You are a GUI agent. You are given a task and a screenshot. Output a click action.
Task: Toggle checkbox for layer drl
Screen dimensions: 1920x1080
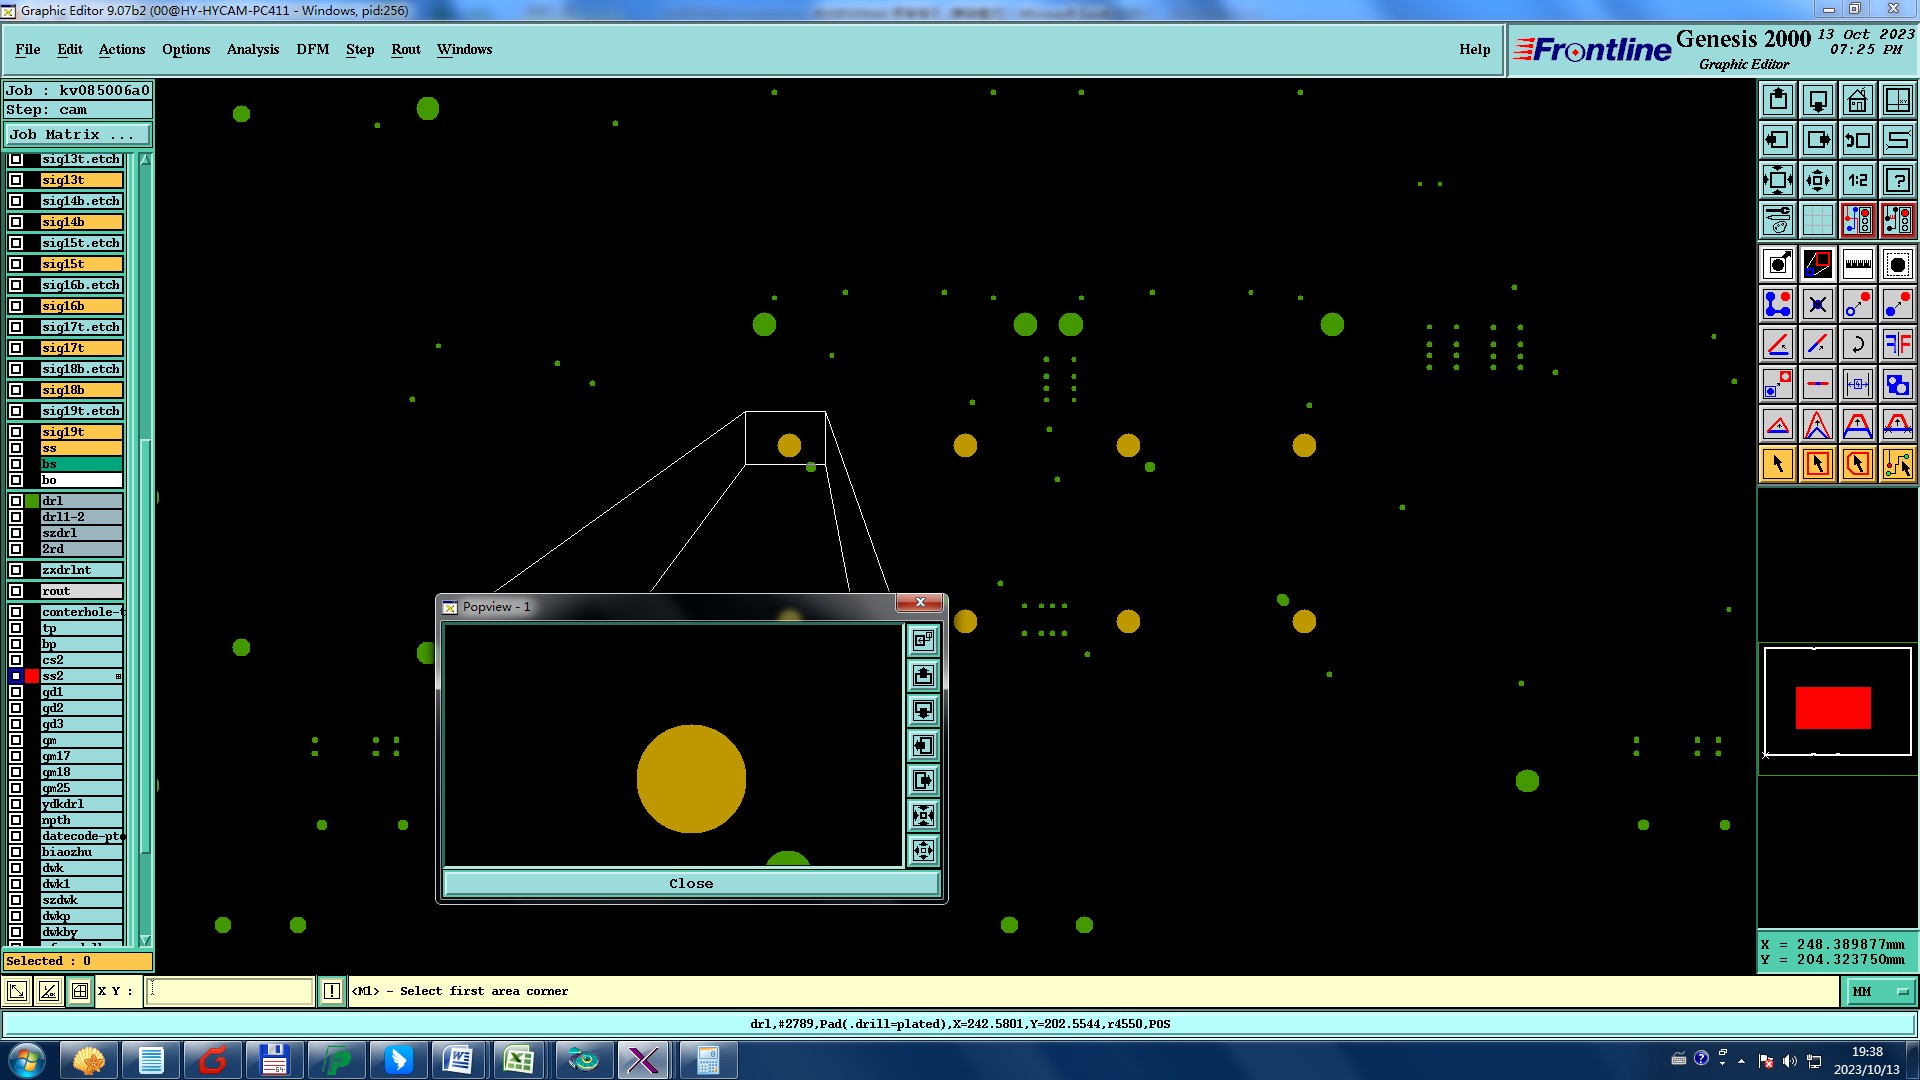point(16,501)
